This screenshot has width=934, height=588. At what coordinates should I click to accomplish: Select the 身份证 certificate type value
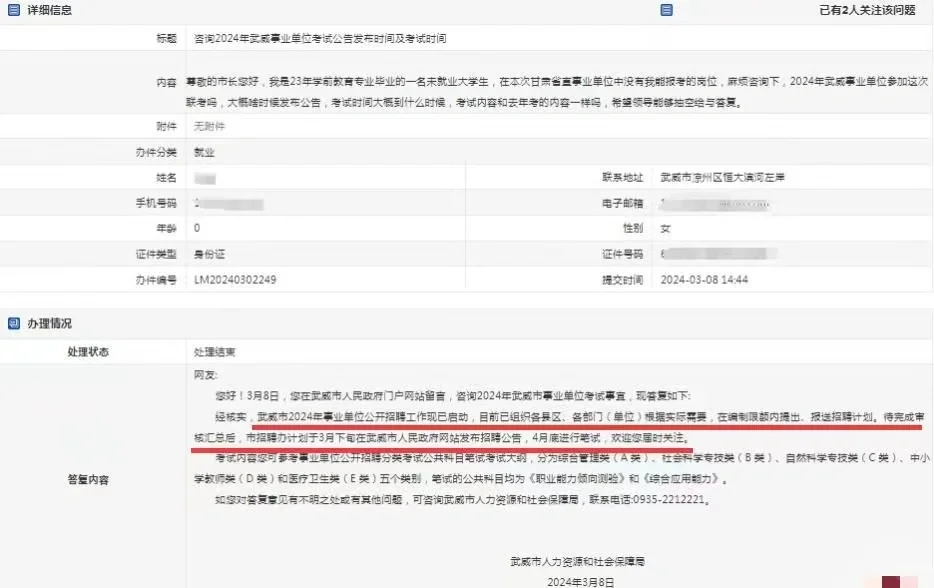[x=208, y=253]
